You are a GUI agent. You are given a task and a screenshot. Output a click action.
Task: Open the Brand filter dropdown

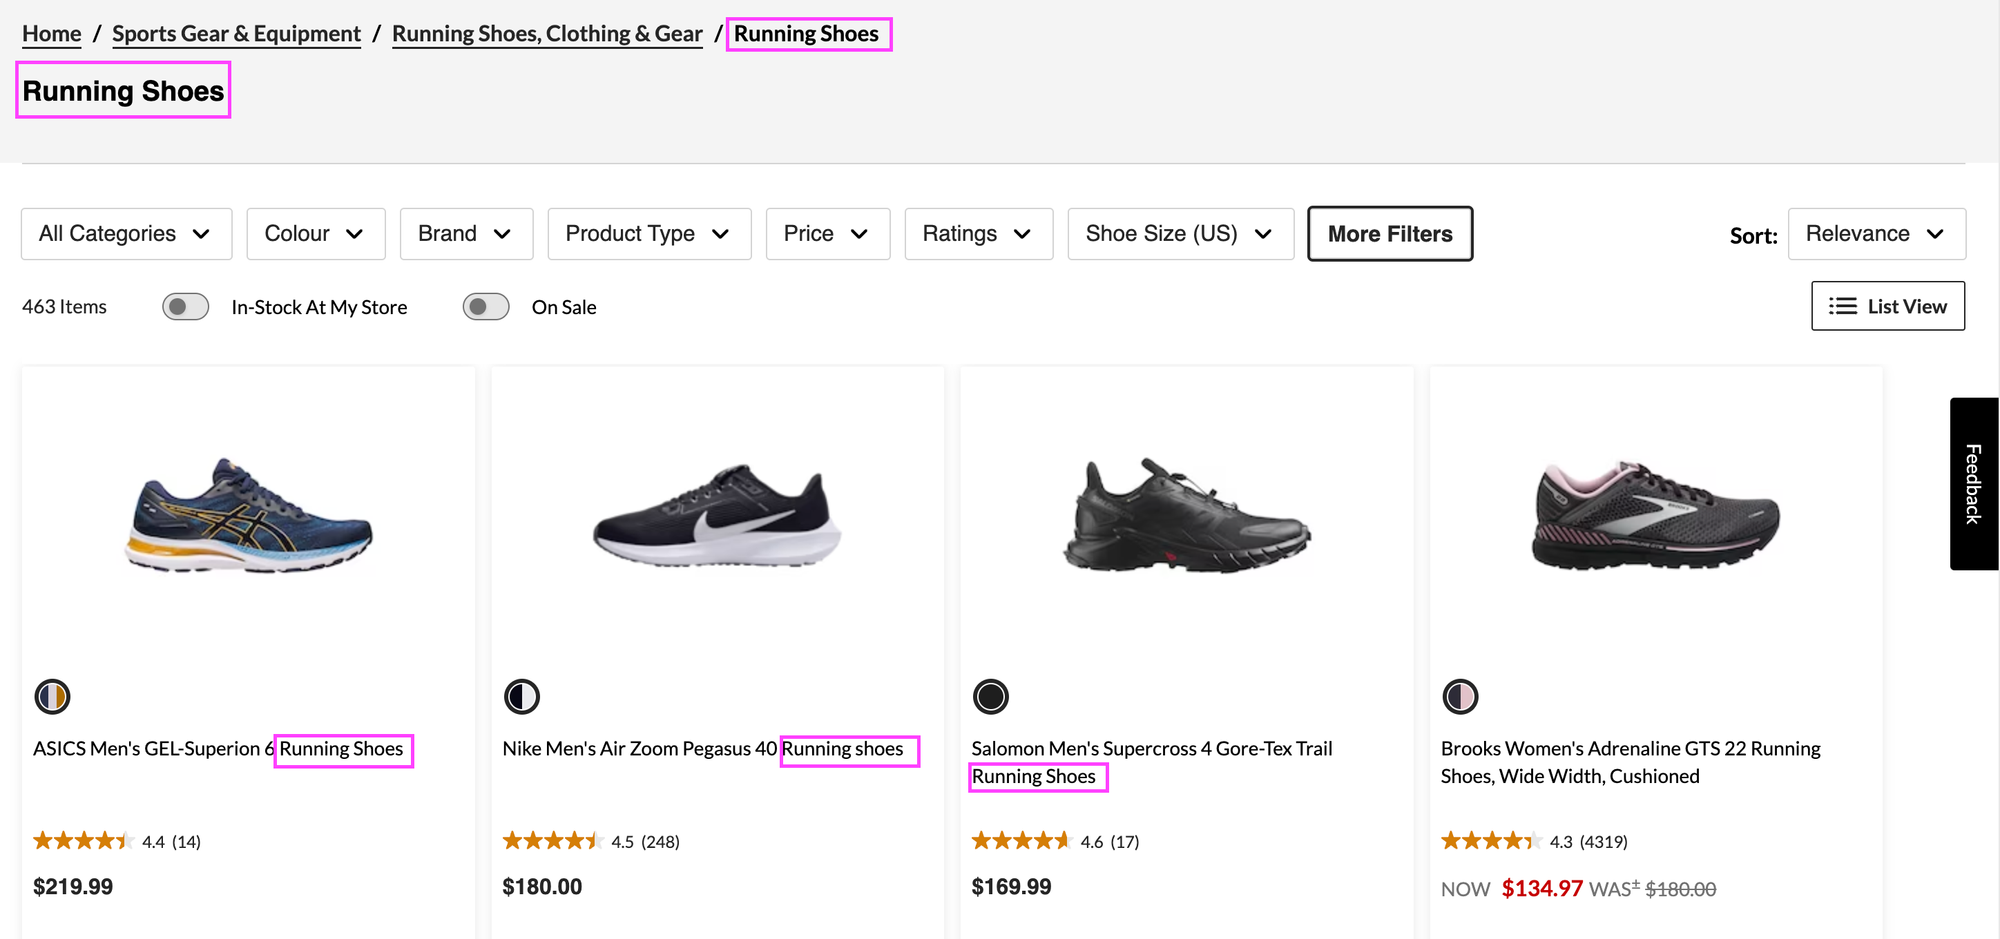coord(466,233)
